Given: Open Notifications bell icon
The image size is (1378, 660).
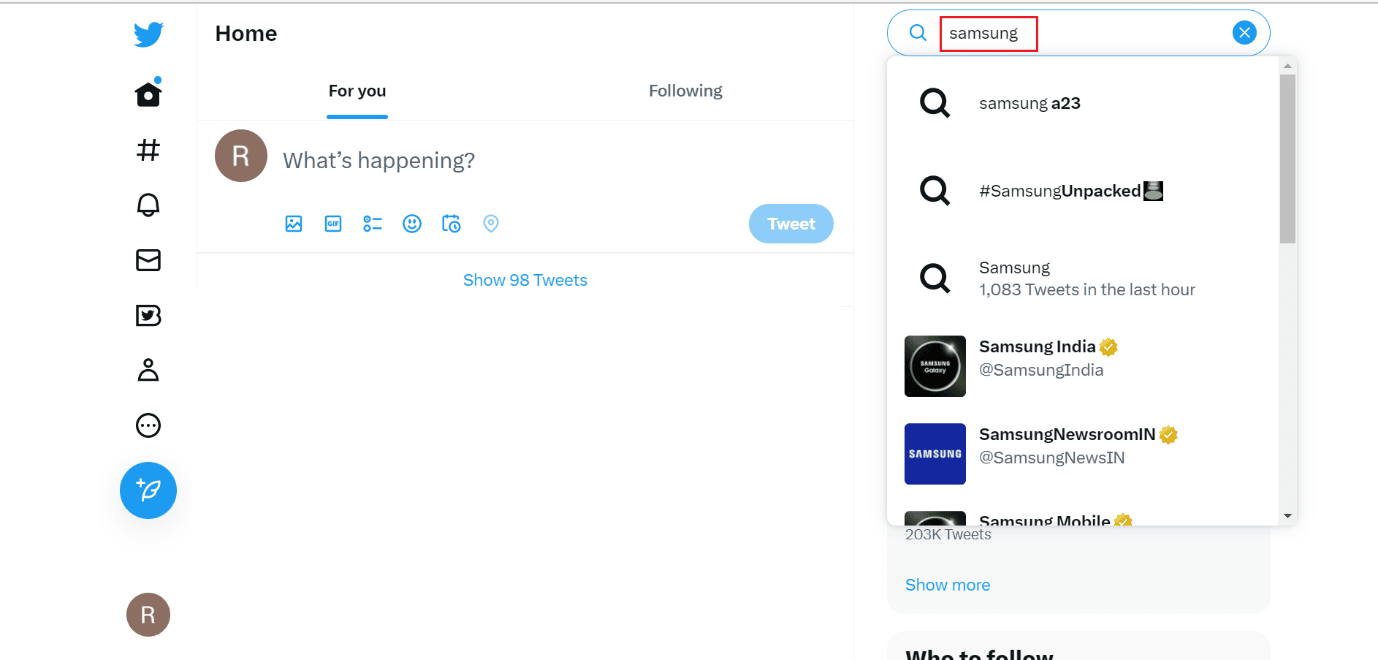Looking at the screenshot, I should tap(148, 205).
